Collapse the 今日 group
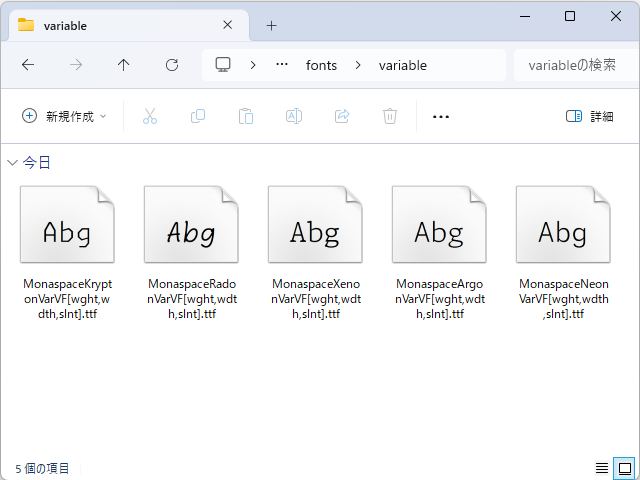Image resolution: width=640 pixels, height=480 pixels. (x=13, y=163)
